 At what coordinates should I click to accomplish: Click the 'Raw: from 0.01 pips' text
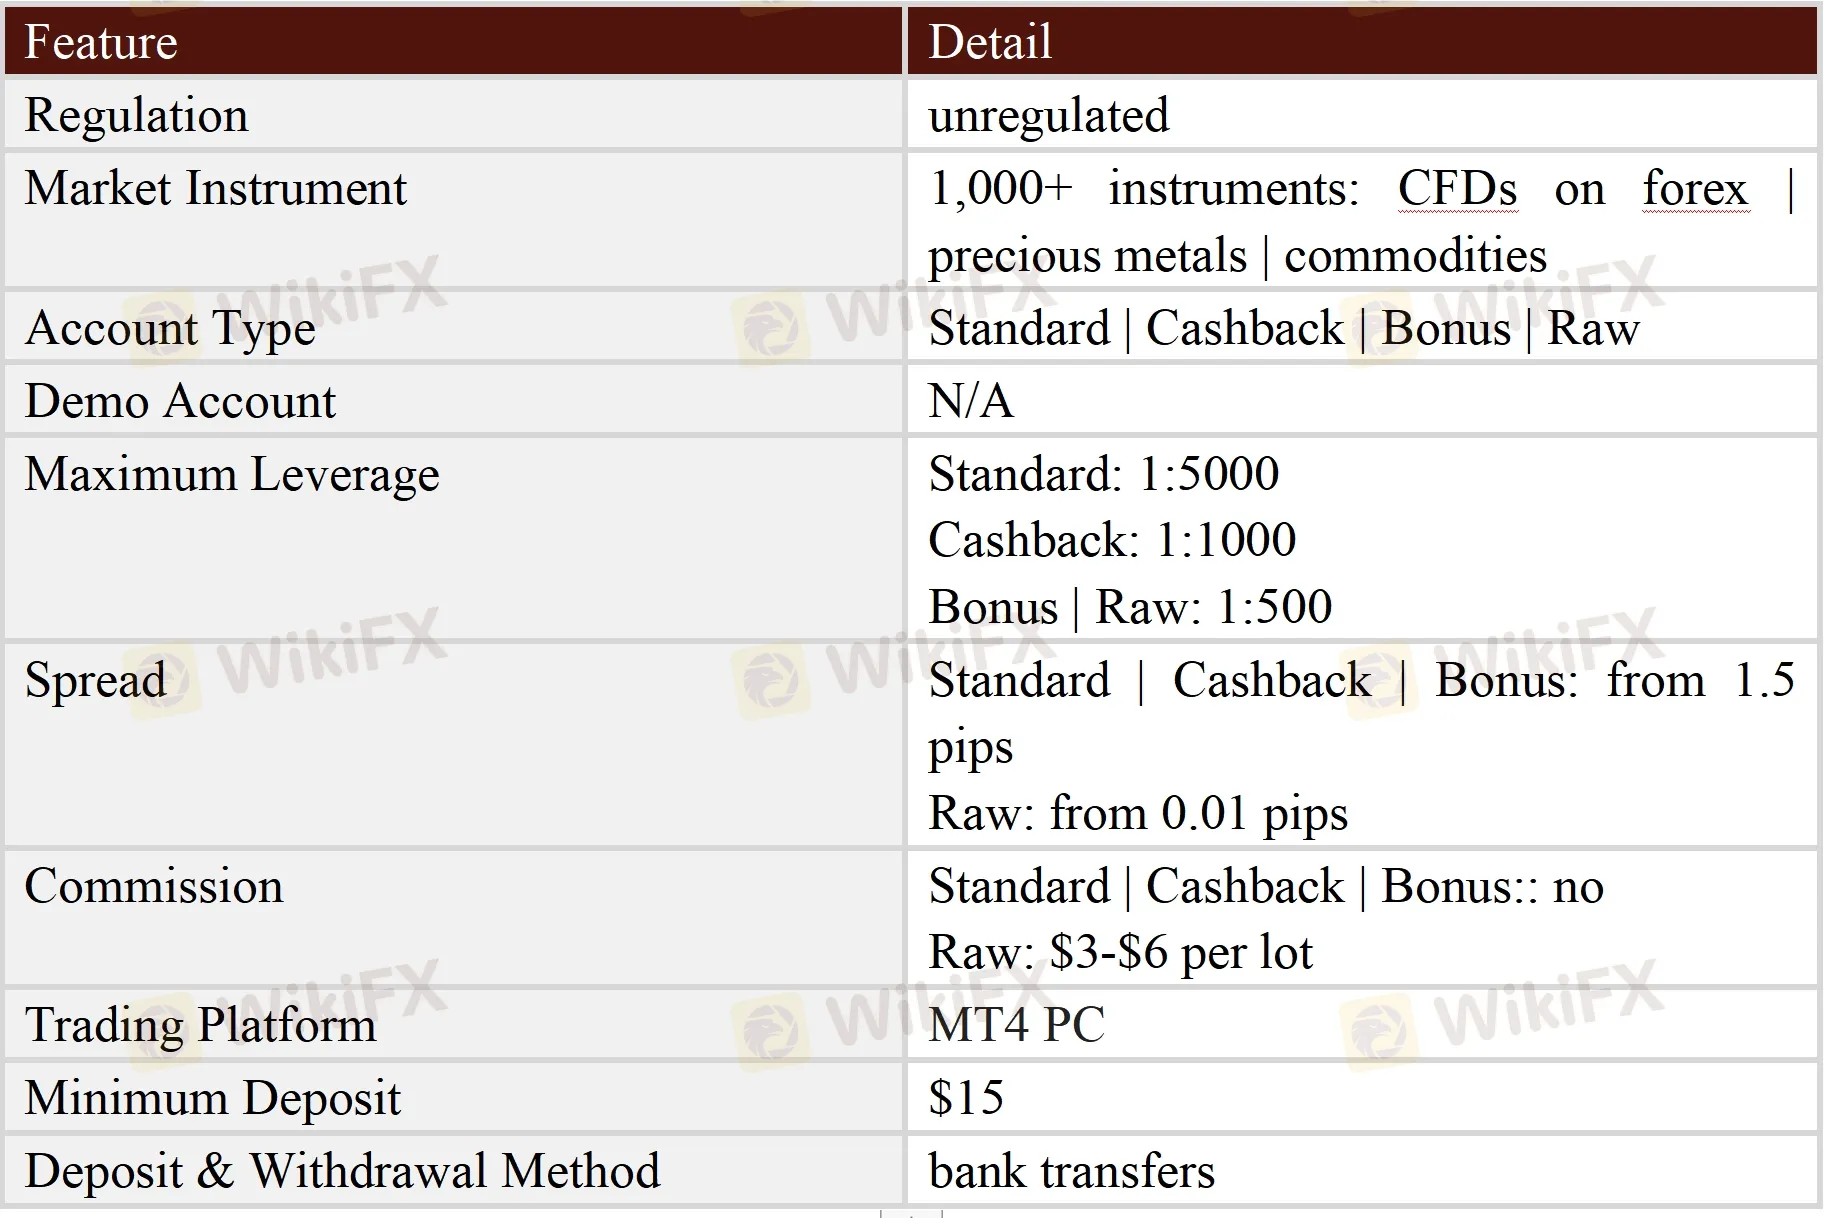coord(1137,814)
